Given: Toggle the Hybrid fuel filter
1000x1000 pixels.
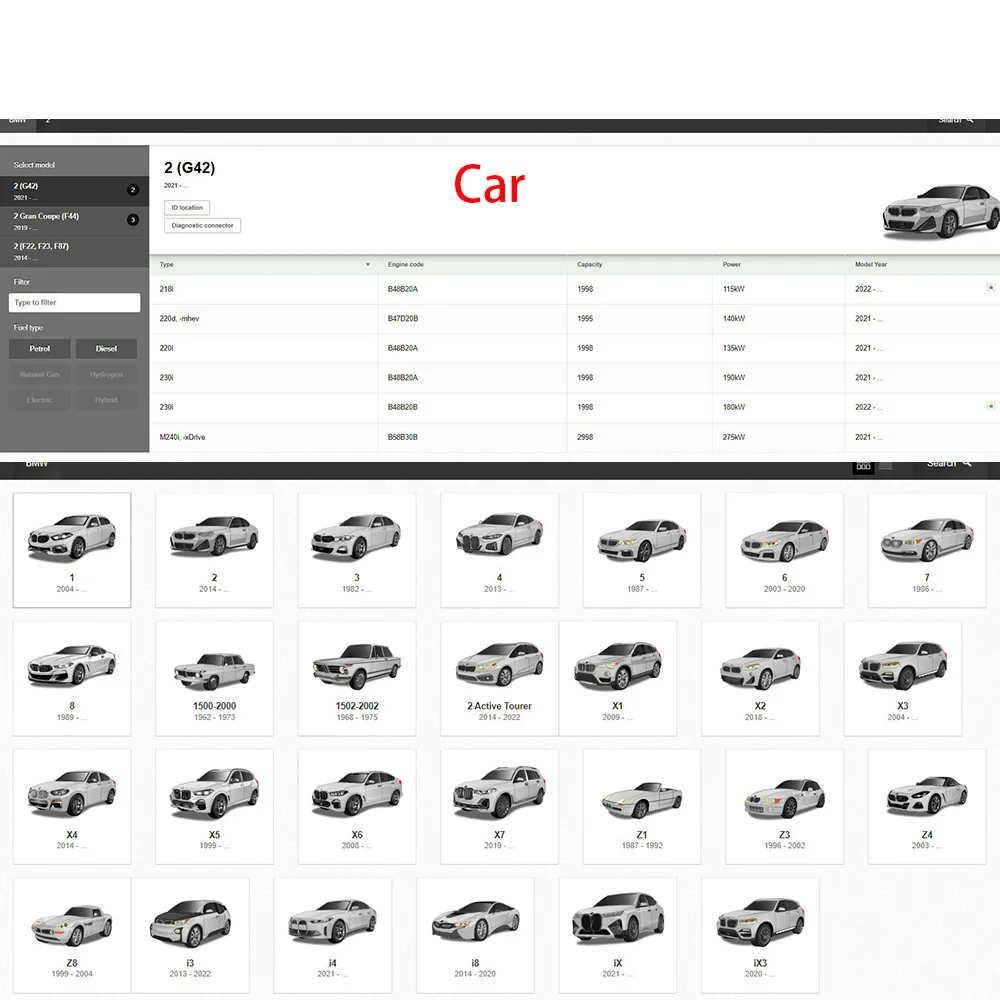Looking at the screenshot, I should pyautogui.click(x=106, y=400).
